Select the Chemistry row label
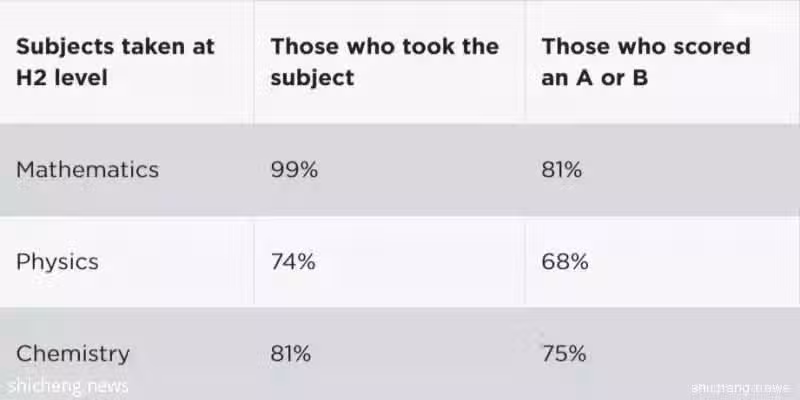 pos(73,355)
